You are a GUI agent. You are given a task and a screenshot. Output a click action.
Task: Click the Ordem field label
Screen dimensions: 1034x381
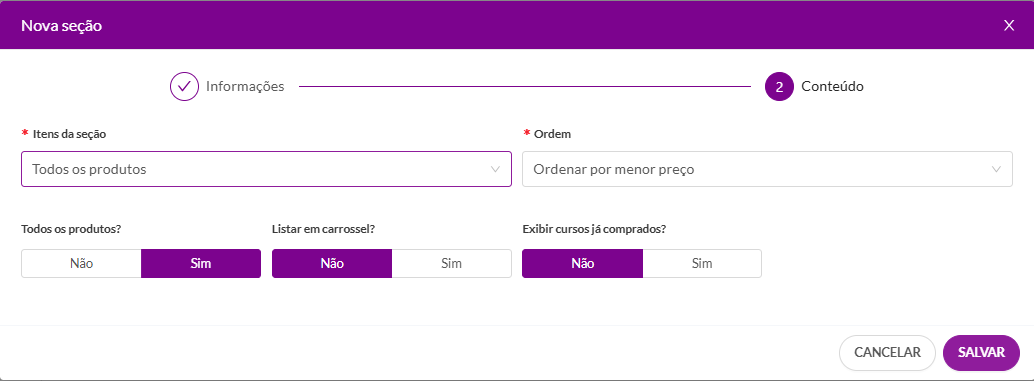[x=553, y=134]
